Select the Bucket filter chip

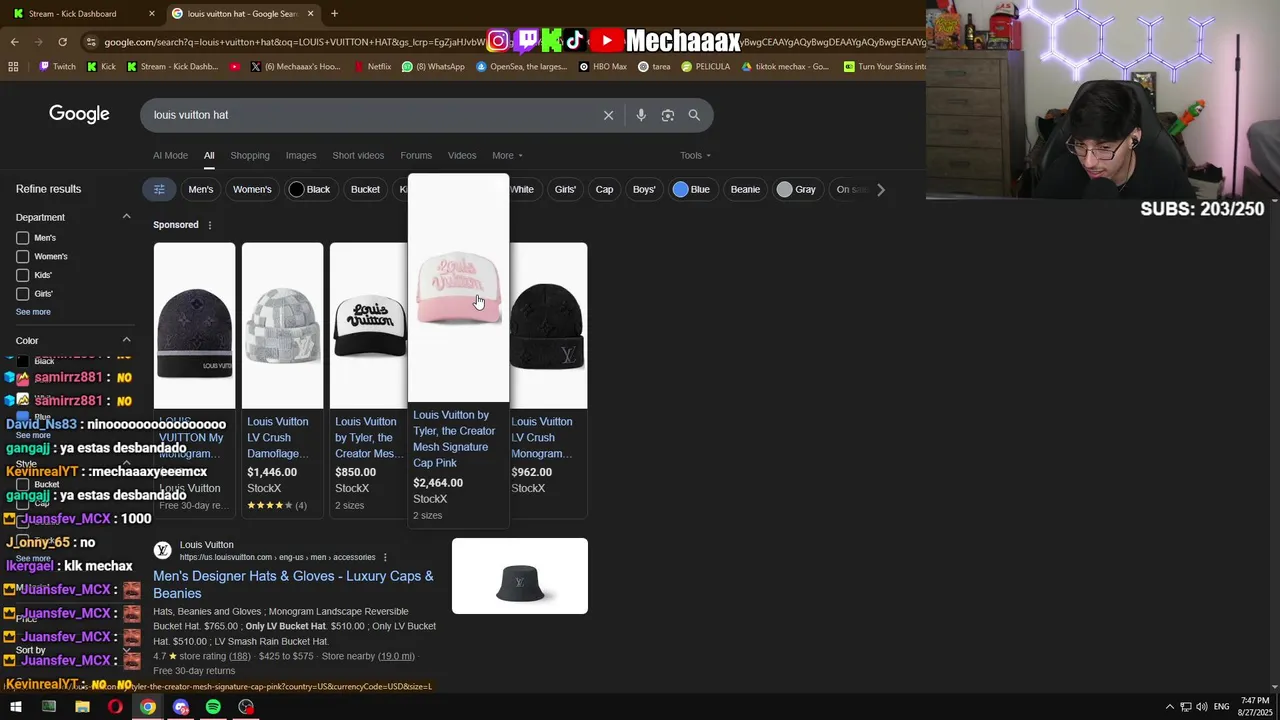[365, 189]
